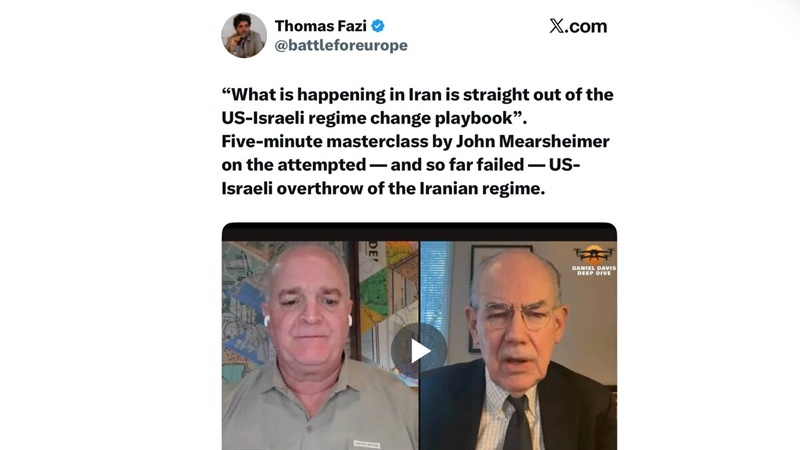Open the Thomas Fazi display name
The width and height of the screenshot is (800, 450).
coord(321,26)
